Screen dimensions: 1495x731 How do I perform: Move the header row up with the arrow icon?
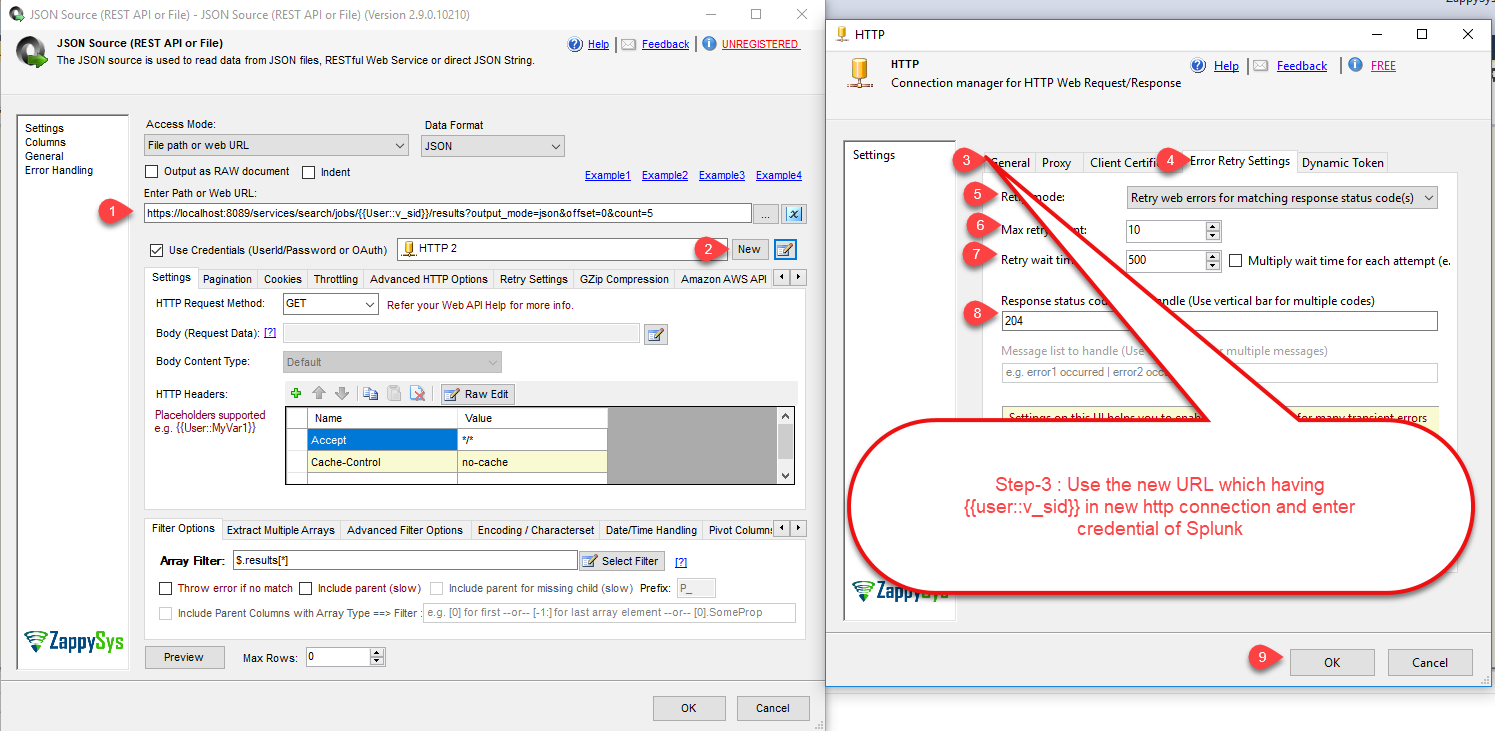pos(319,394)
